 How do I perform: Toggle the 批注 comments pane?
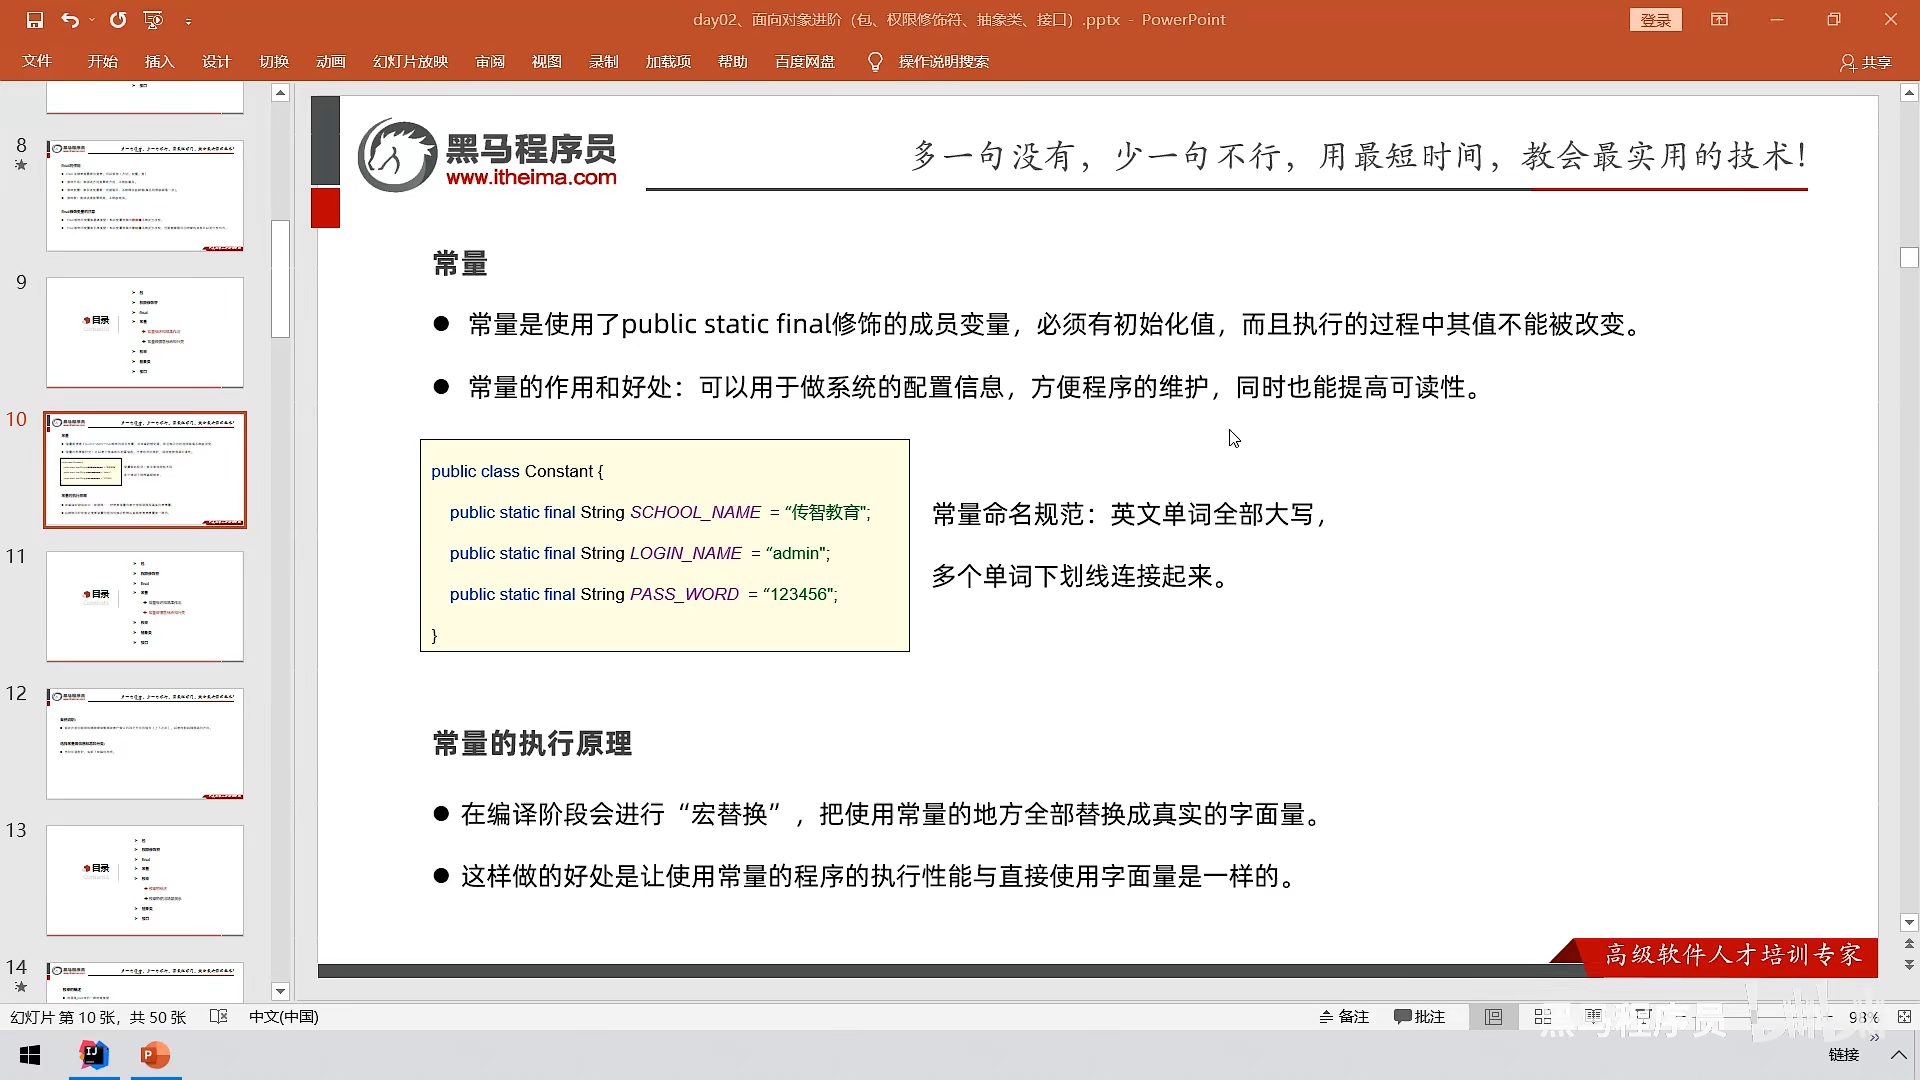click(1419, 1017)
